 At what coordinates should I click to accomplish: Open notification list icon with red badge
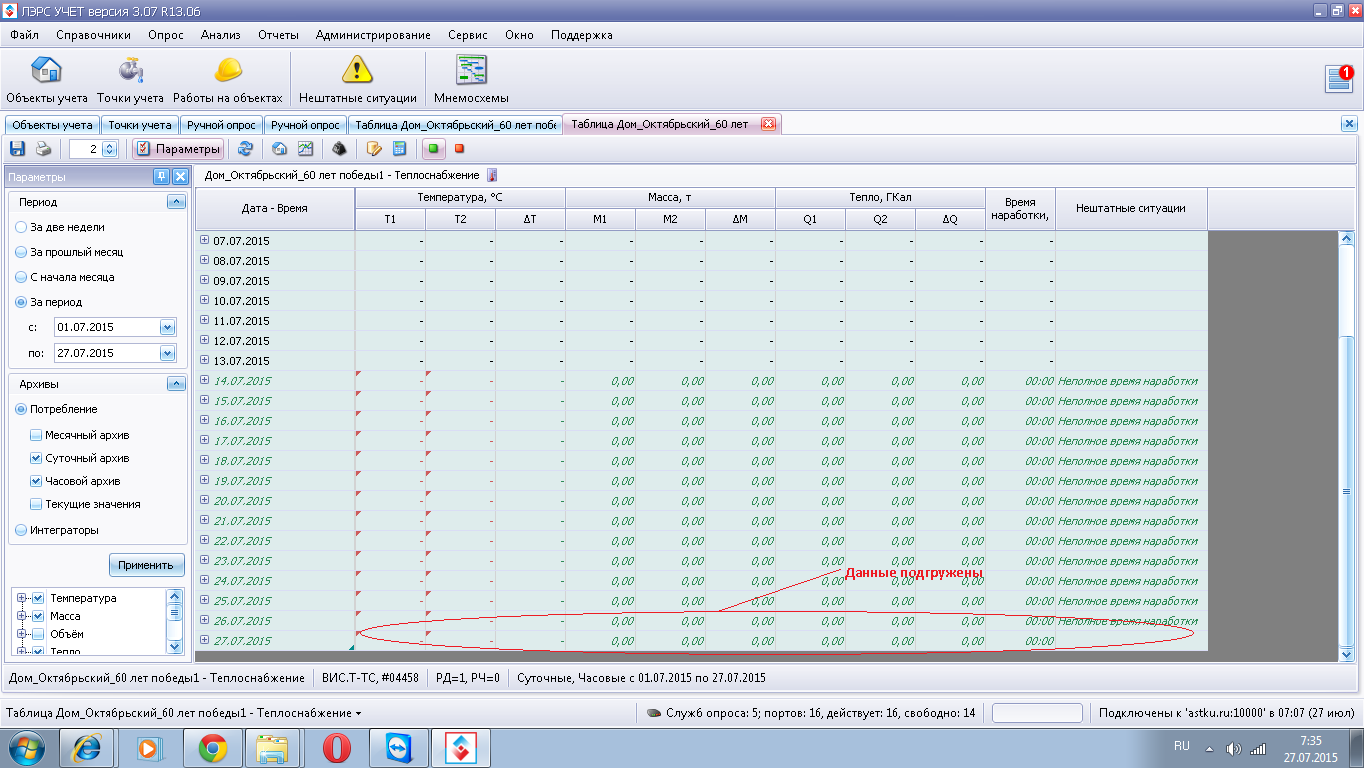[1339, 79]
